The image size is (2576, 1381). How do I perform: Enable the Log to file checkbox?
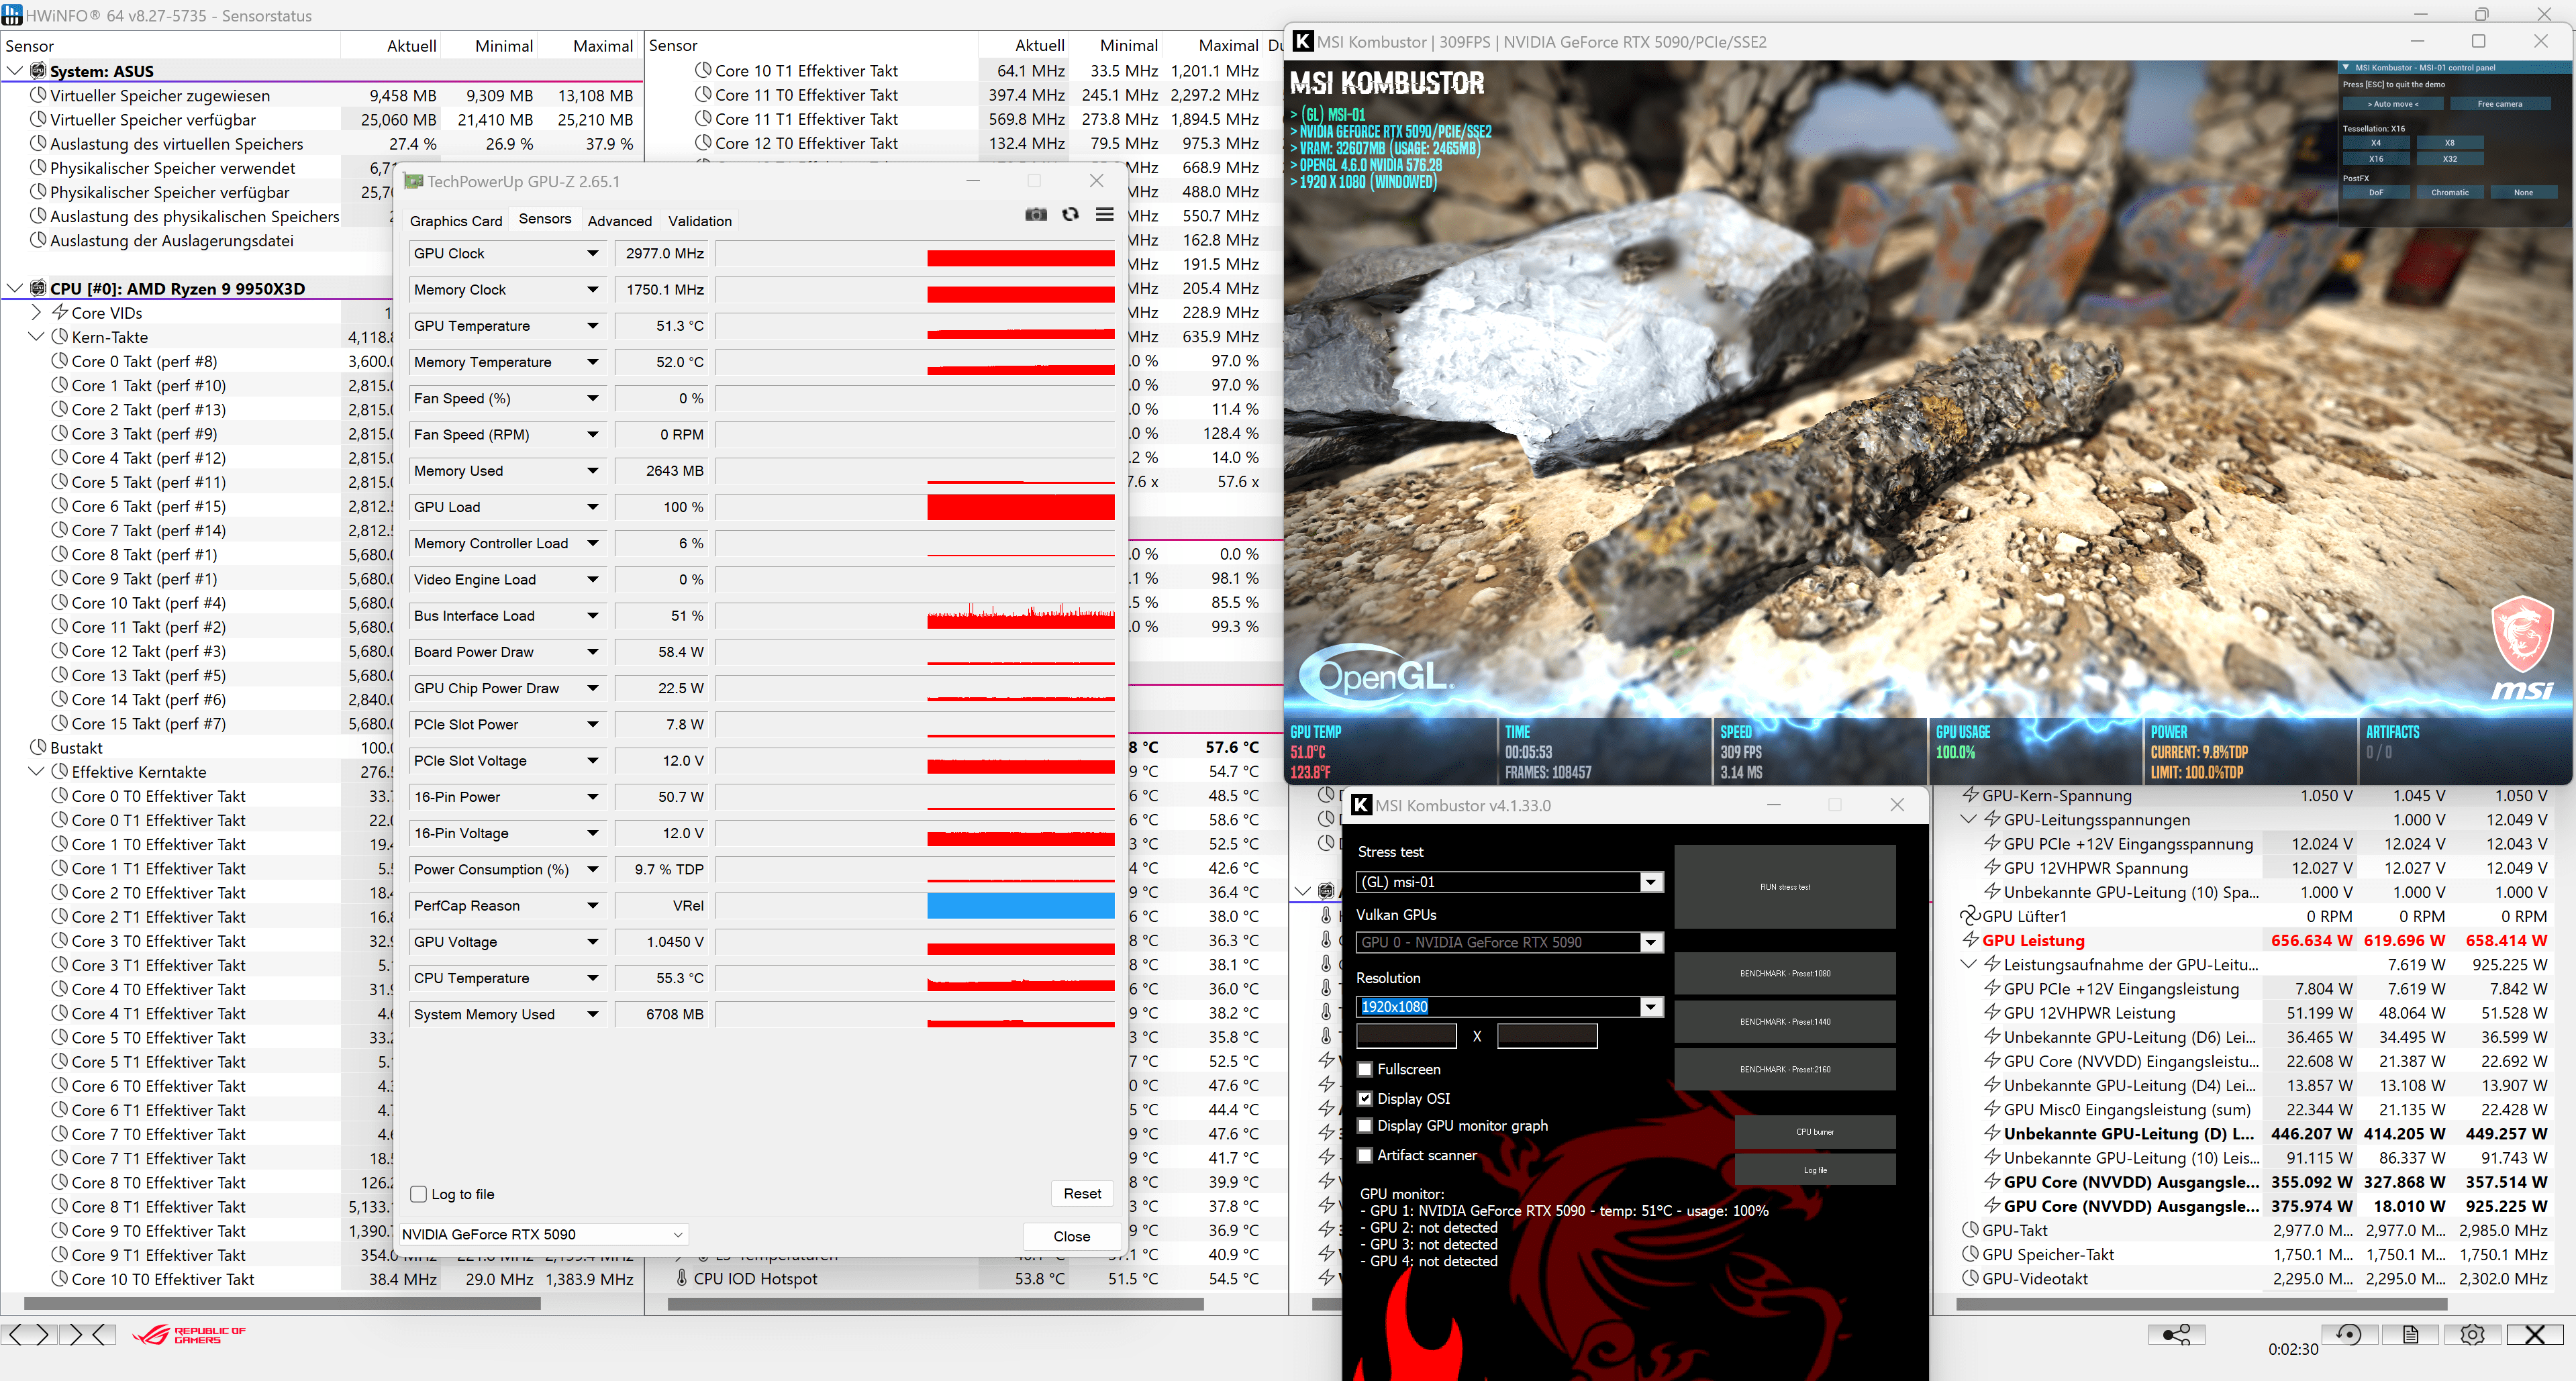point(419,1194)
